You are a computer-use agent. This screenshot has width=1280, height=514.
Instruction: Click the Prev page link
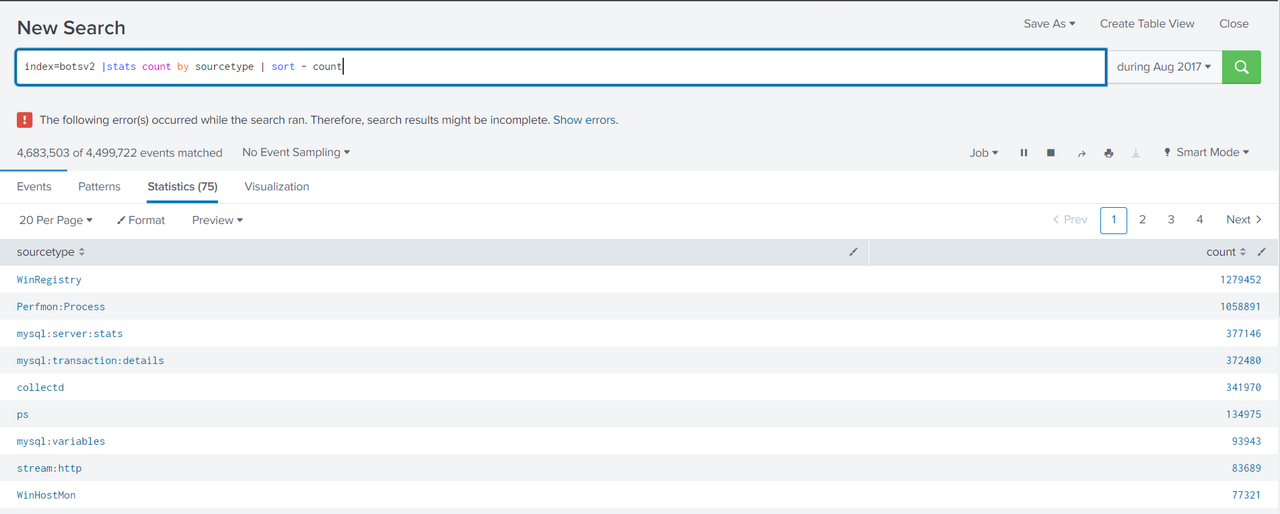tap(1070, 220)
